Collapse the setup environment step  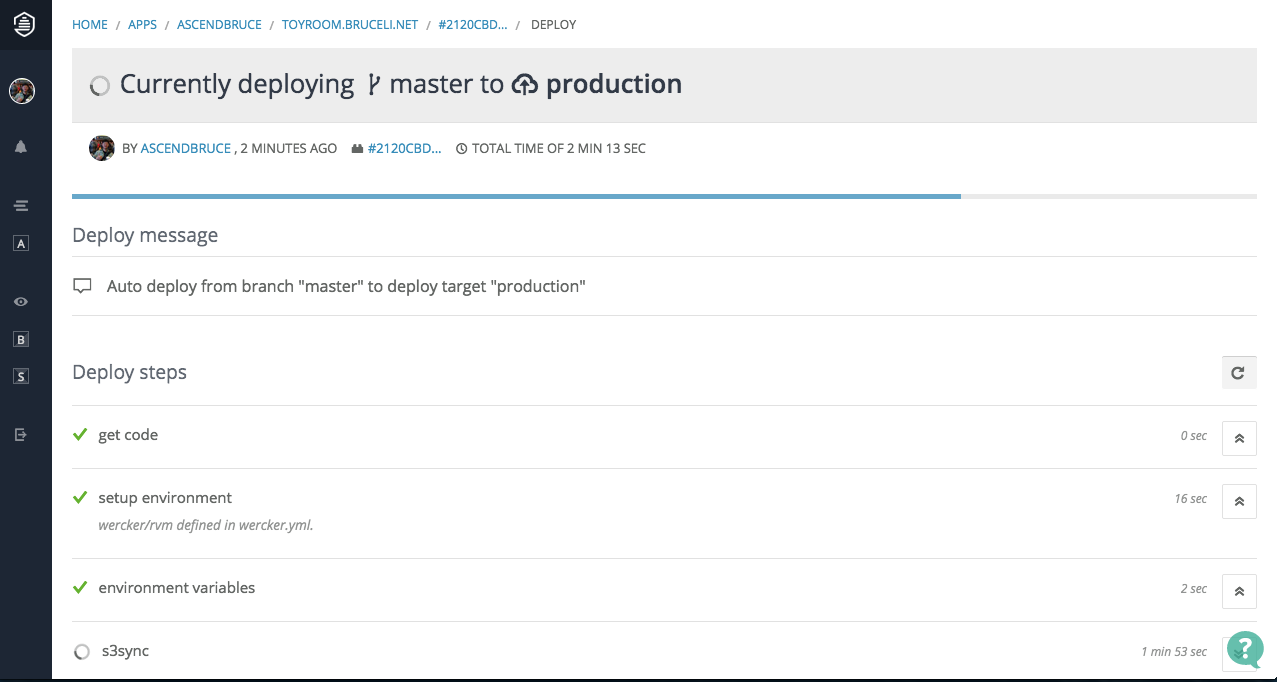coord(1239,501)
